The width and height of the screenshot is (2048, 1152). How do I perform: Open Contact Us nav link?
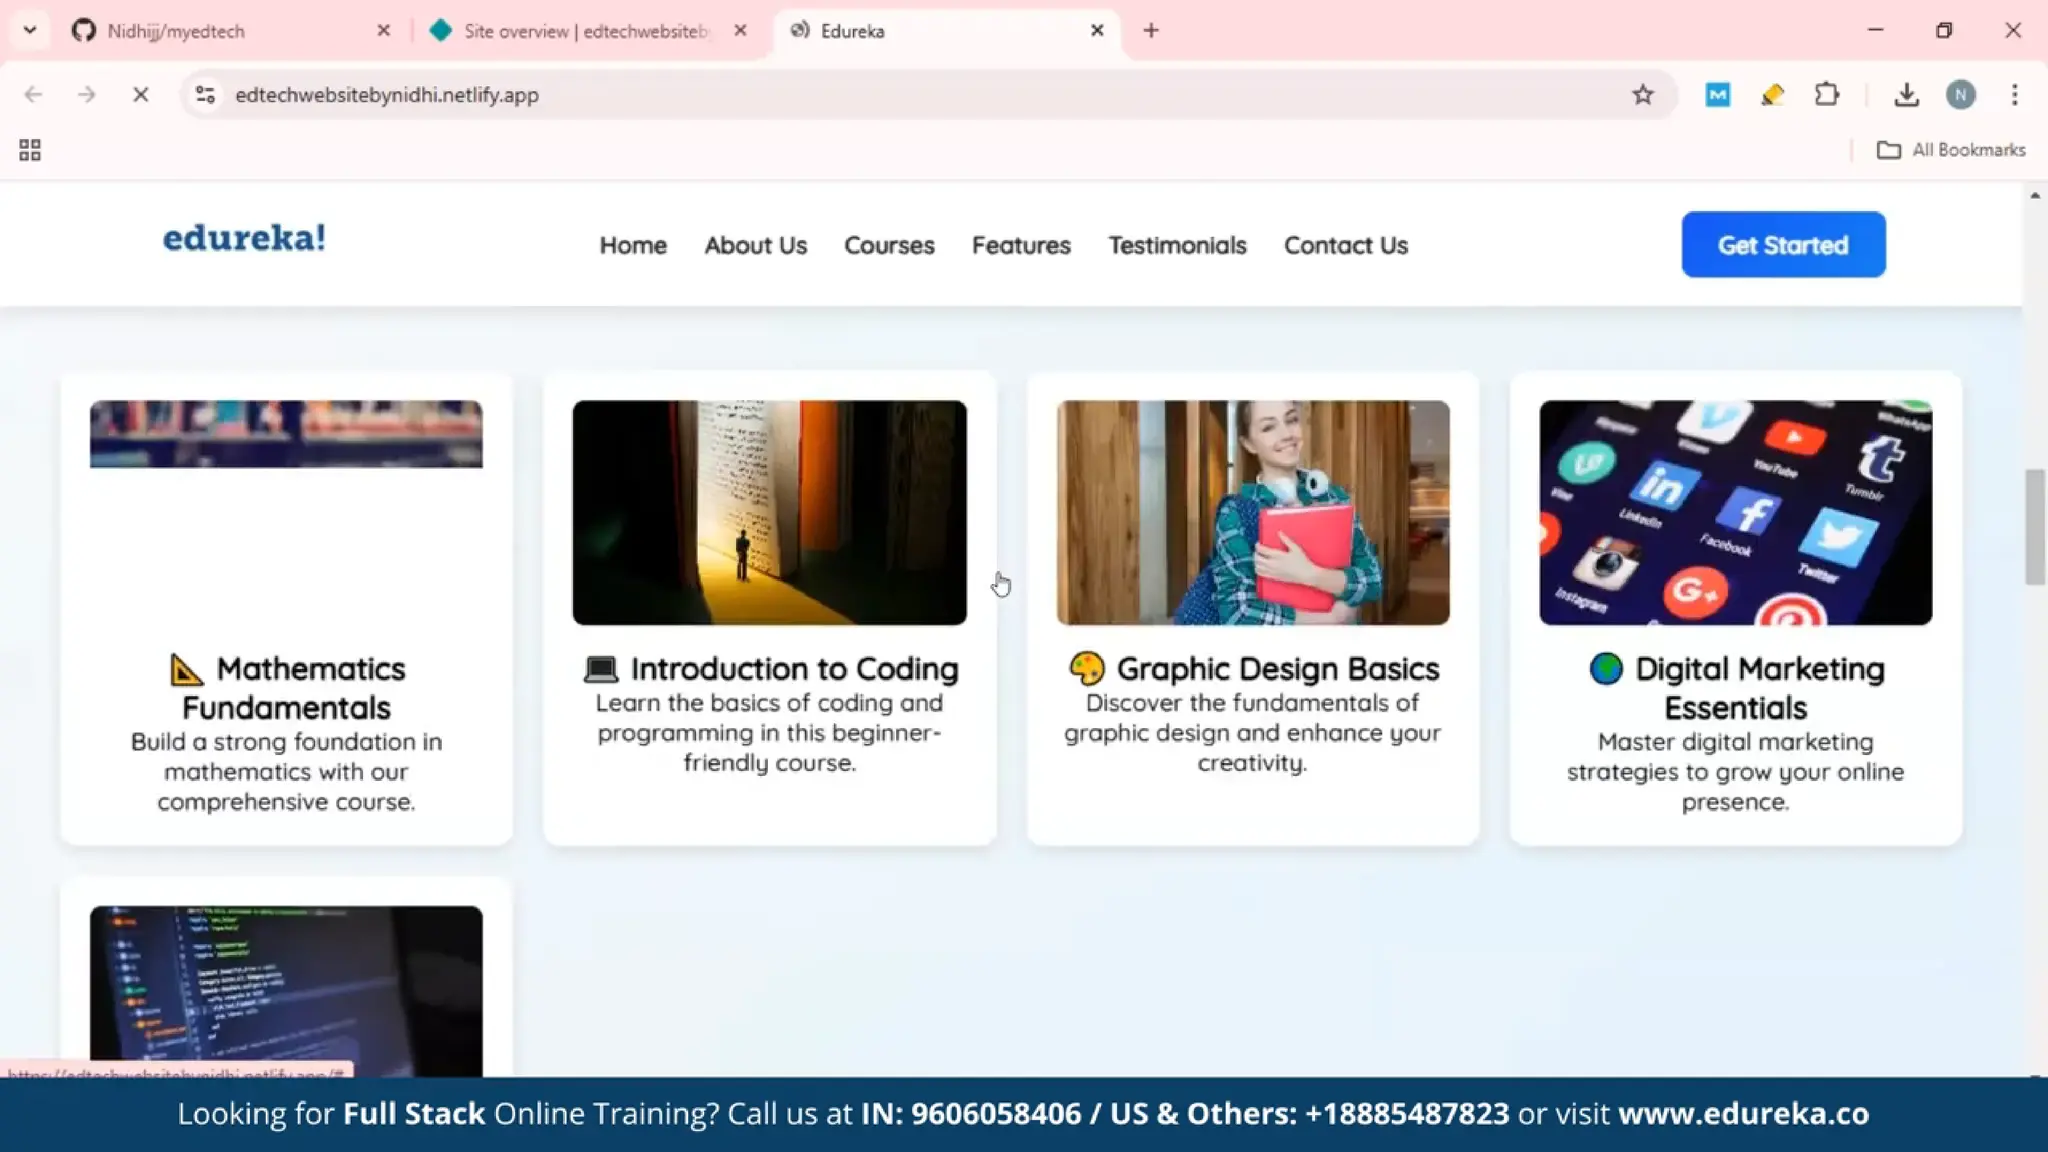point(1345,245)
